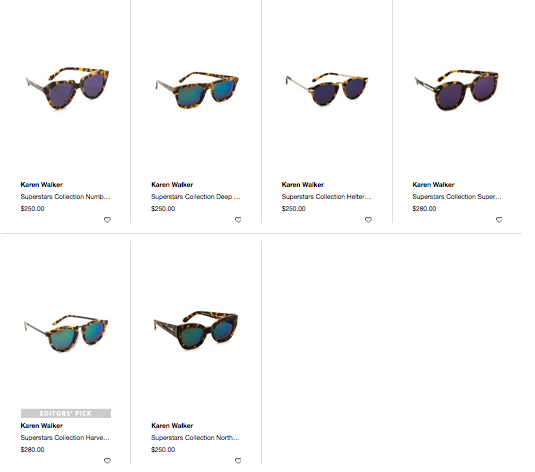The height and width of the screenshot is (472, 535).
Task: Favorite the Superstars Collection Numb... sunglasses heart icon
Action: pos(107,220)
